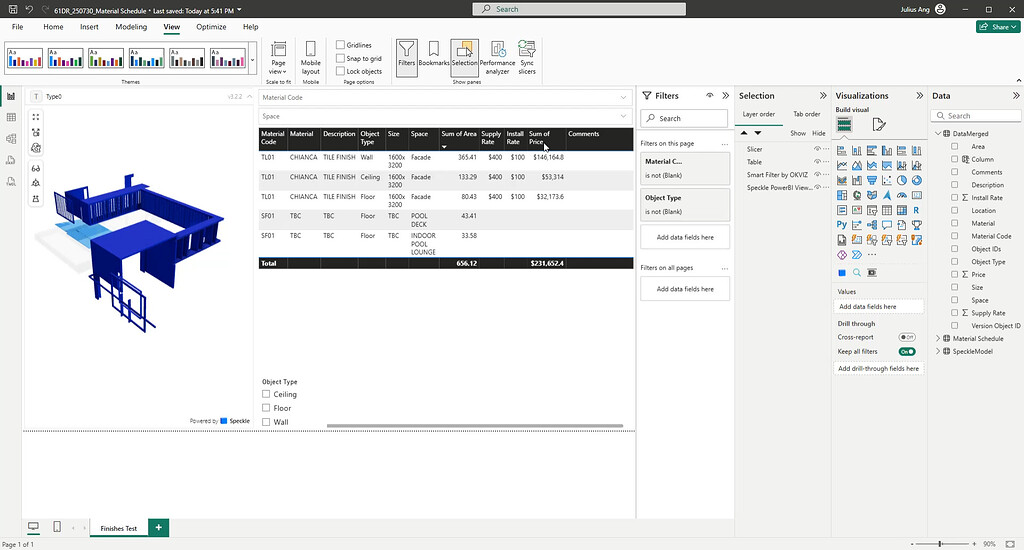1024x550 pixels.
Task: Click the Filters pane search box
Action: pos(684,118)
